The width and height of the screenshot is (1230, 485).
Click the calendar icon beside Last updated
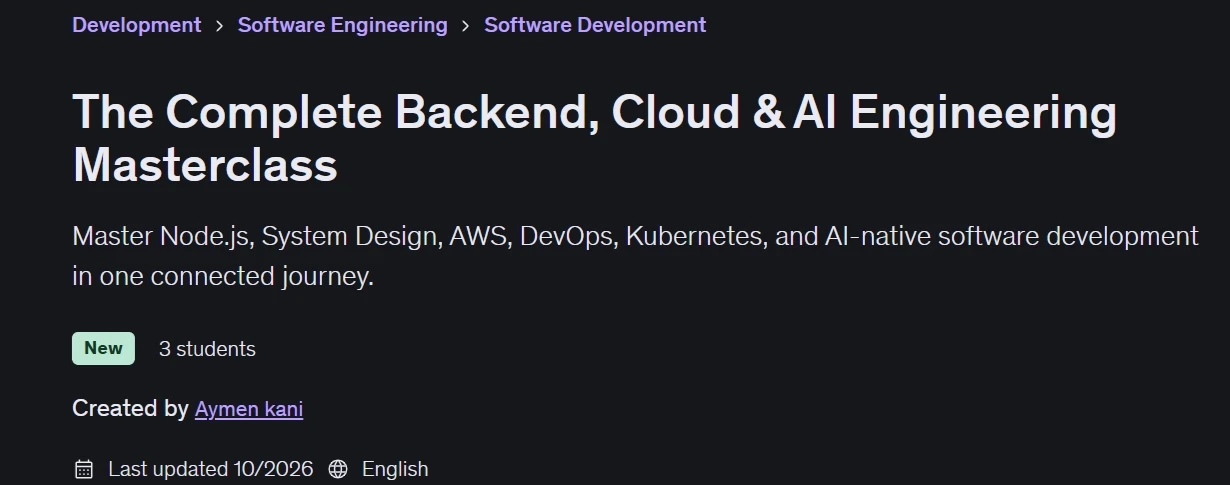click(84, 469)
